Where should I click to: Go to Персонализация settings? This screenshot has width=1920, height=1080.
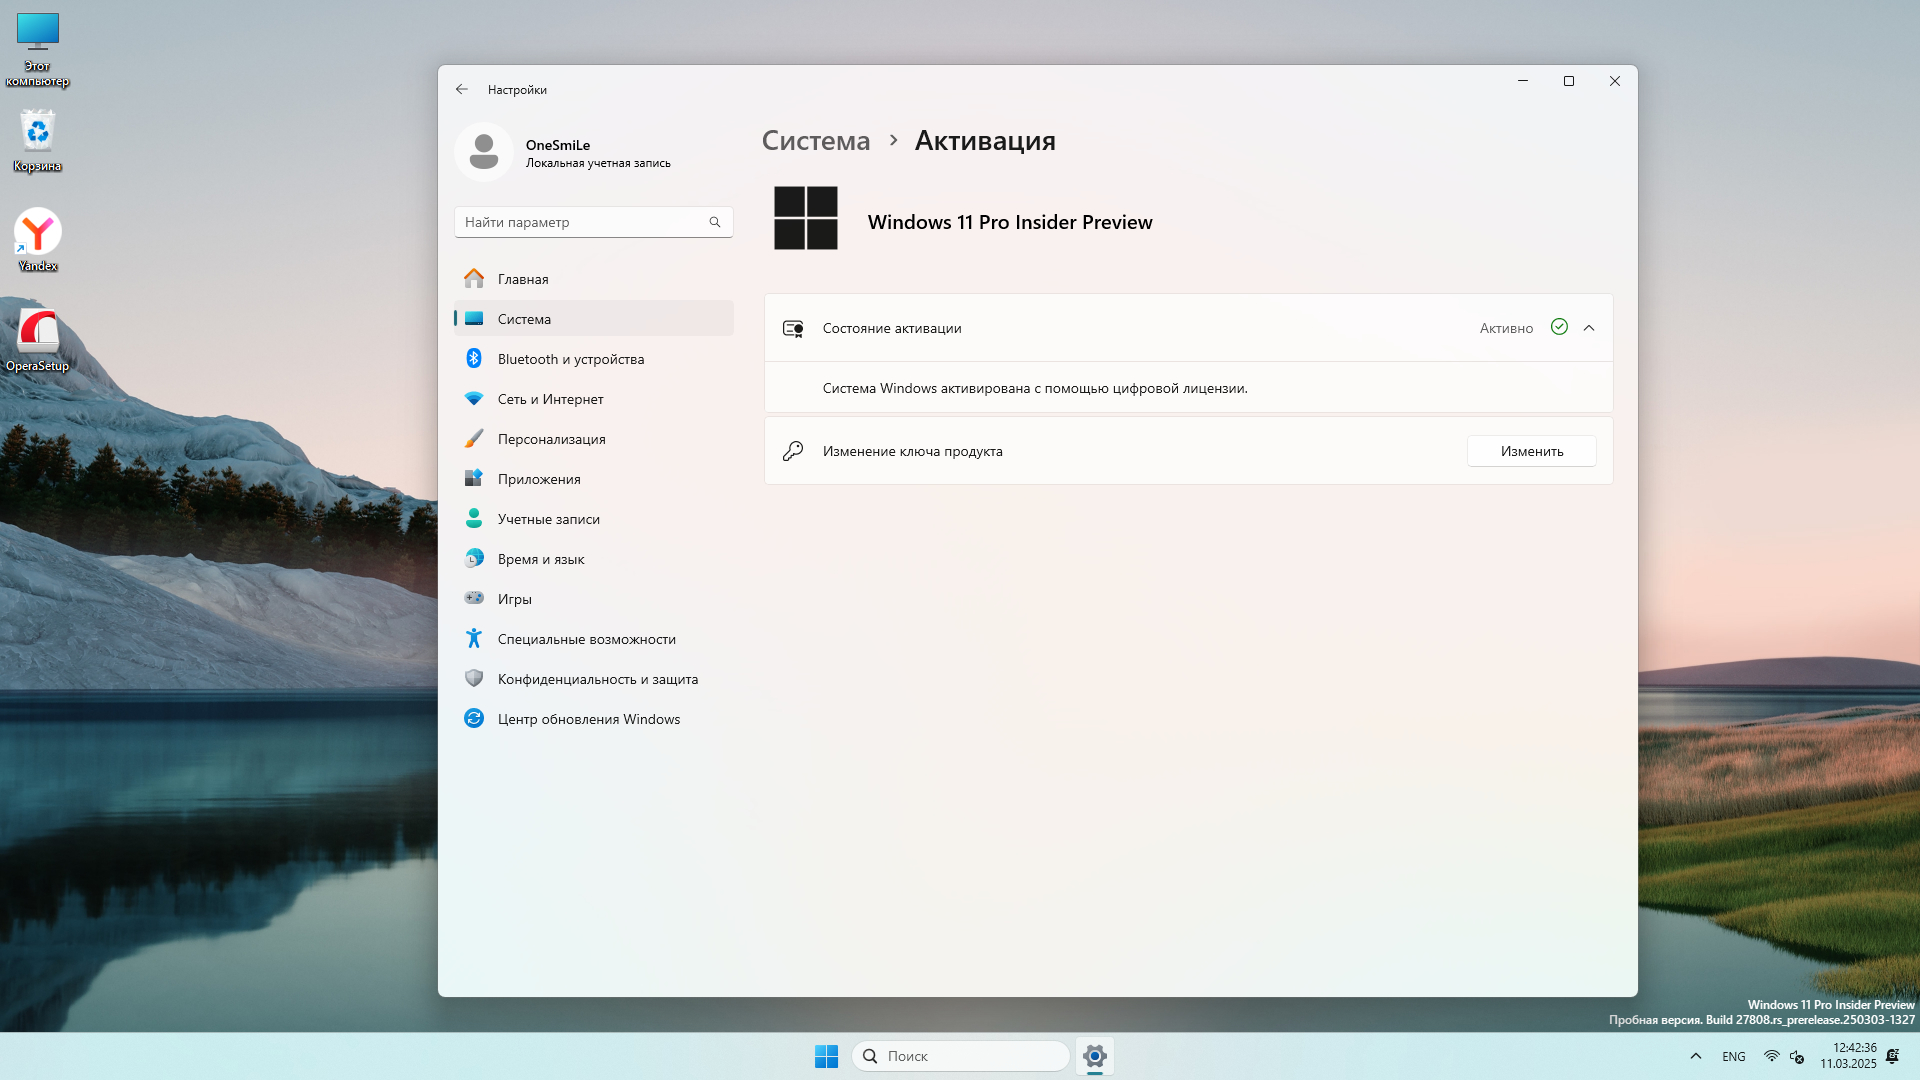click(x=551, y=439)
